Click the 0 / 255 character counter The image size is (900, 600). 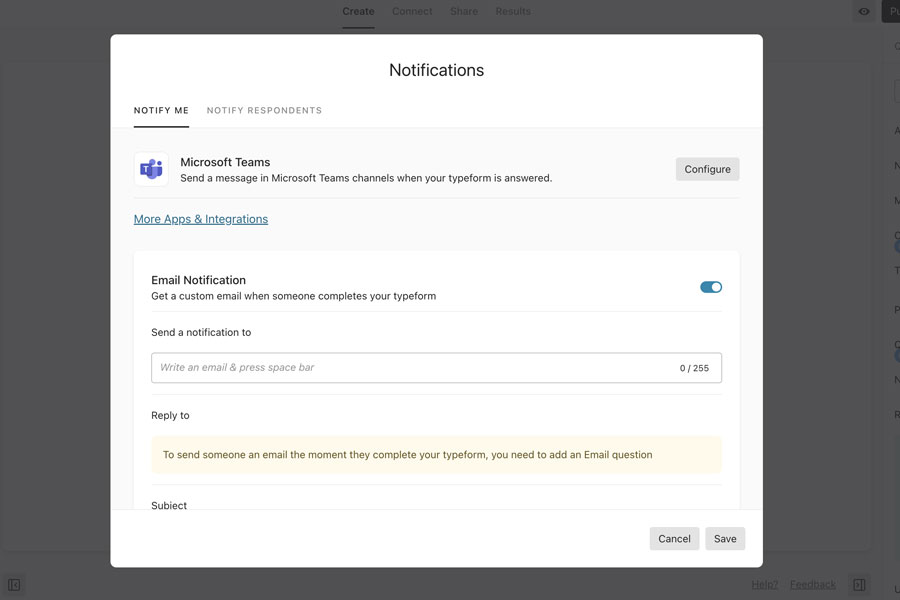pyautogui.click(x=694, y=368)
